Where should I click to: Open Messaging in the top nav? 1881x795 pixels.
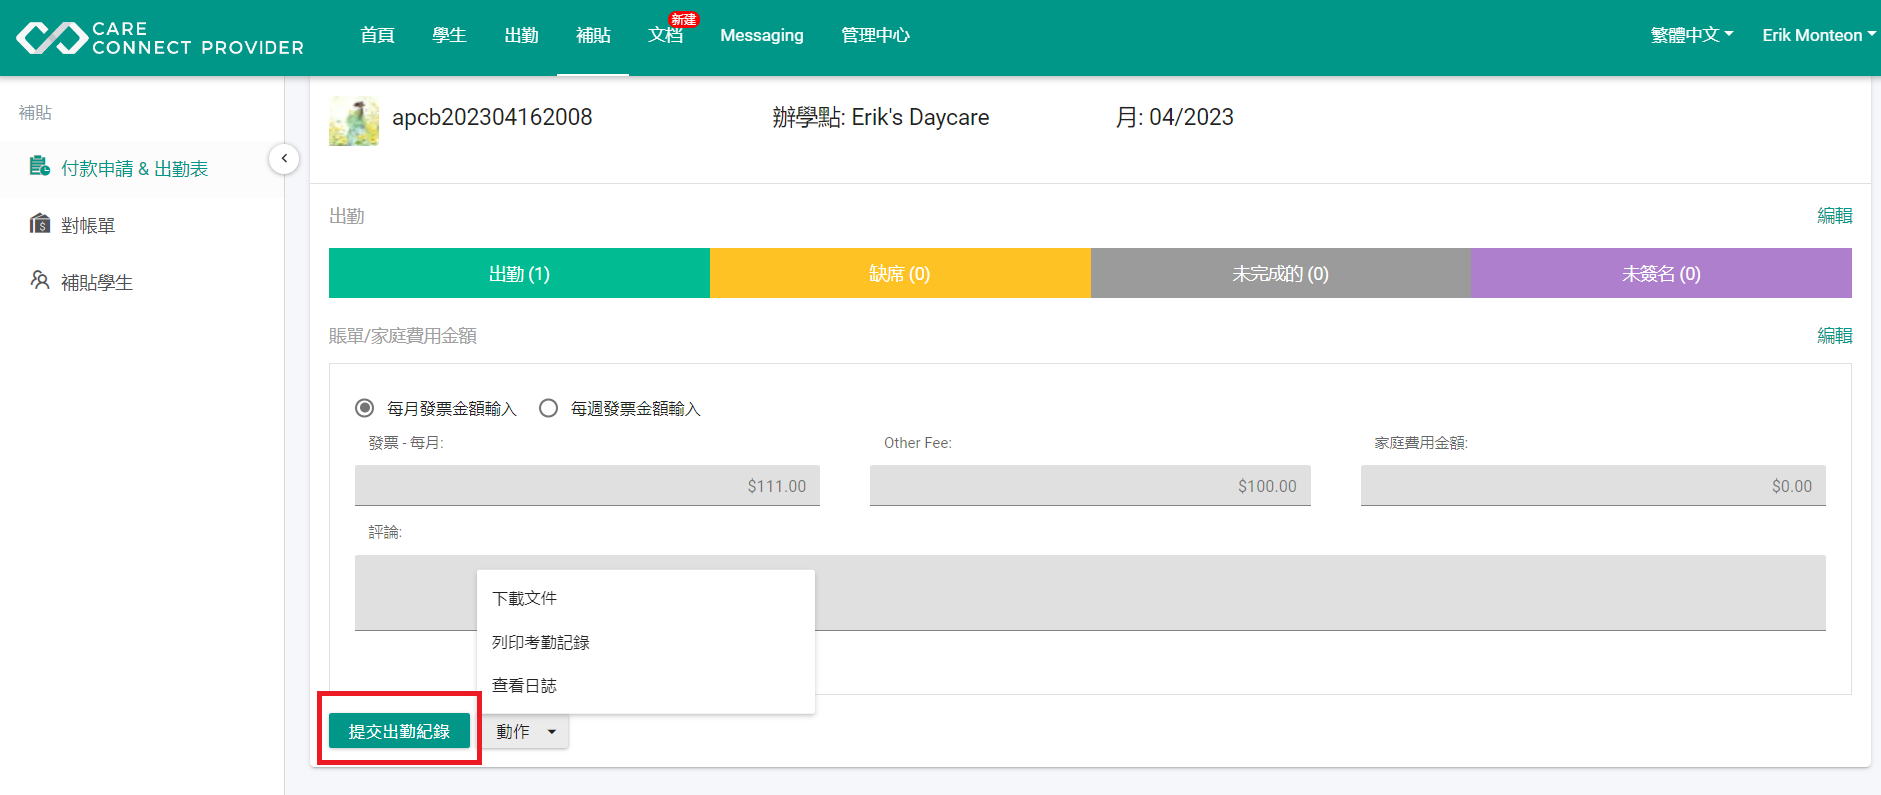(762, 35)
